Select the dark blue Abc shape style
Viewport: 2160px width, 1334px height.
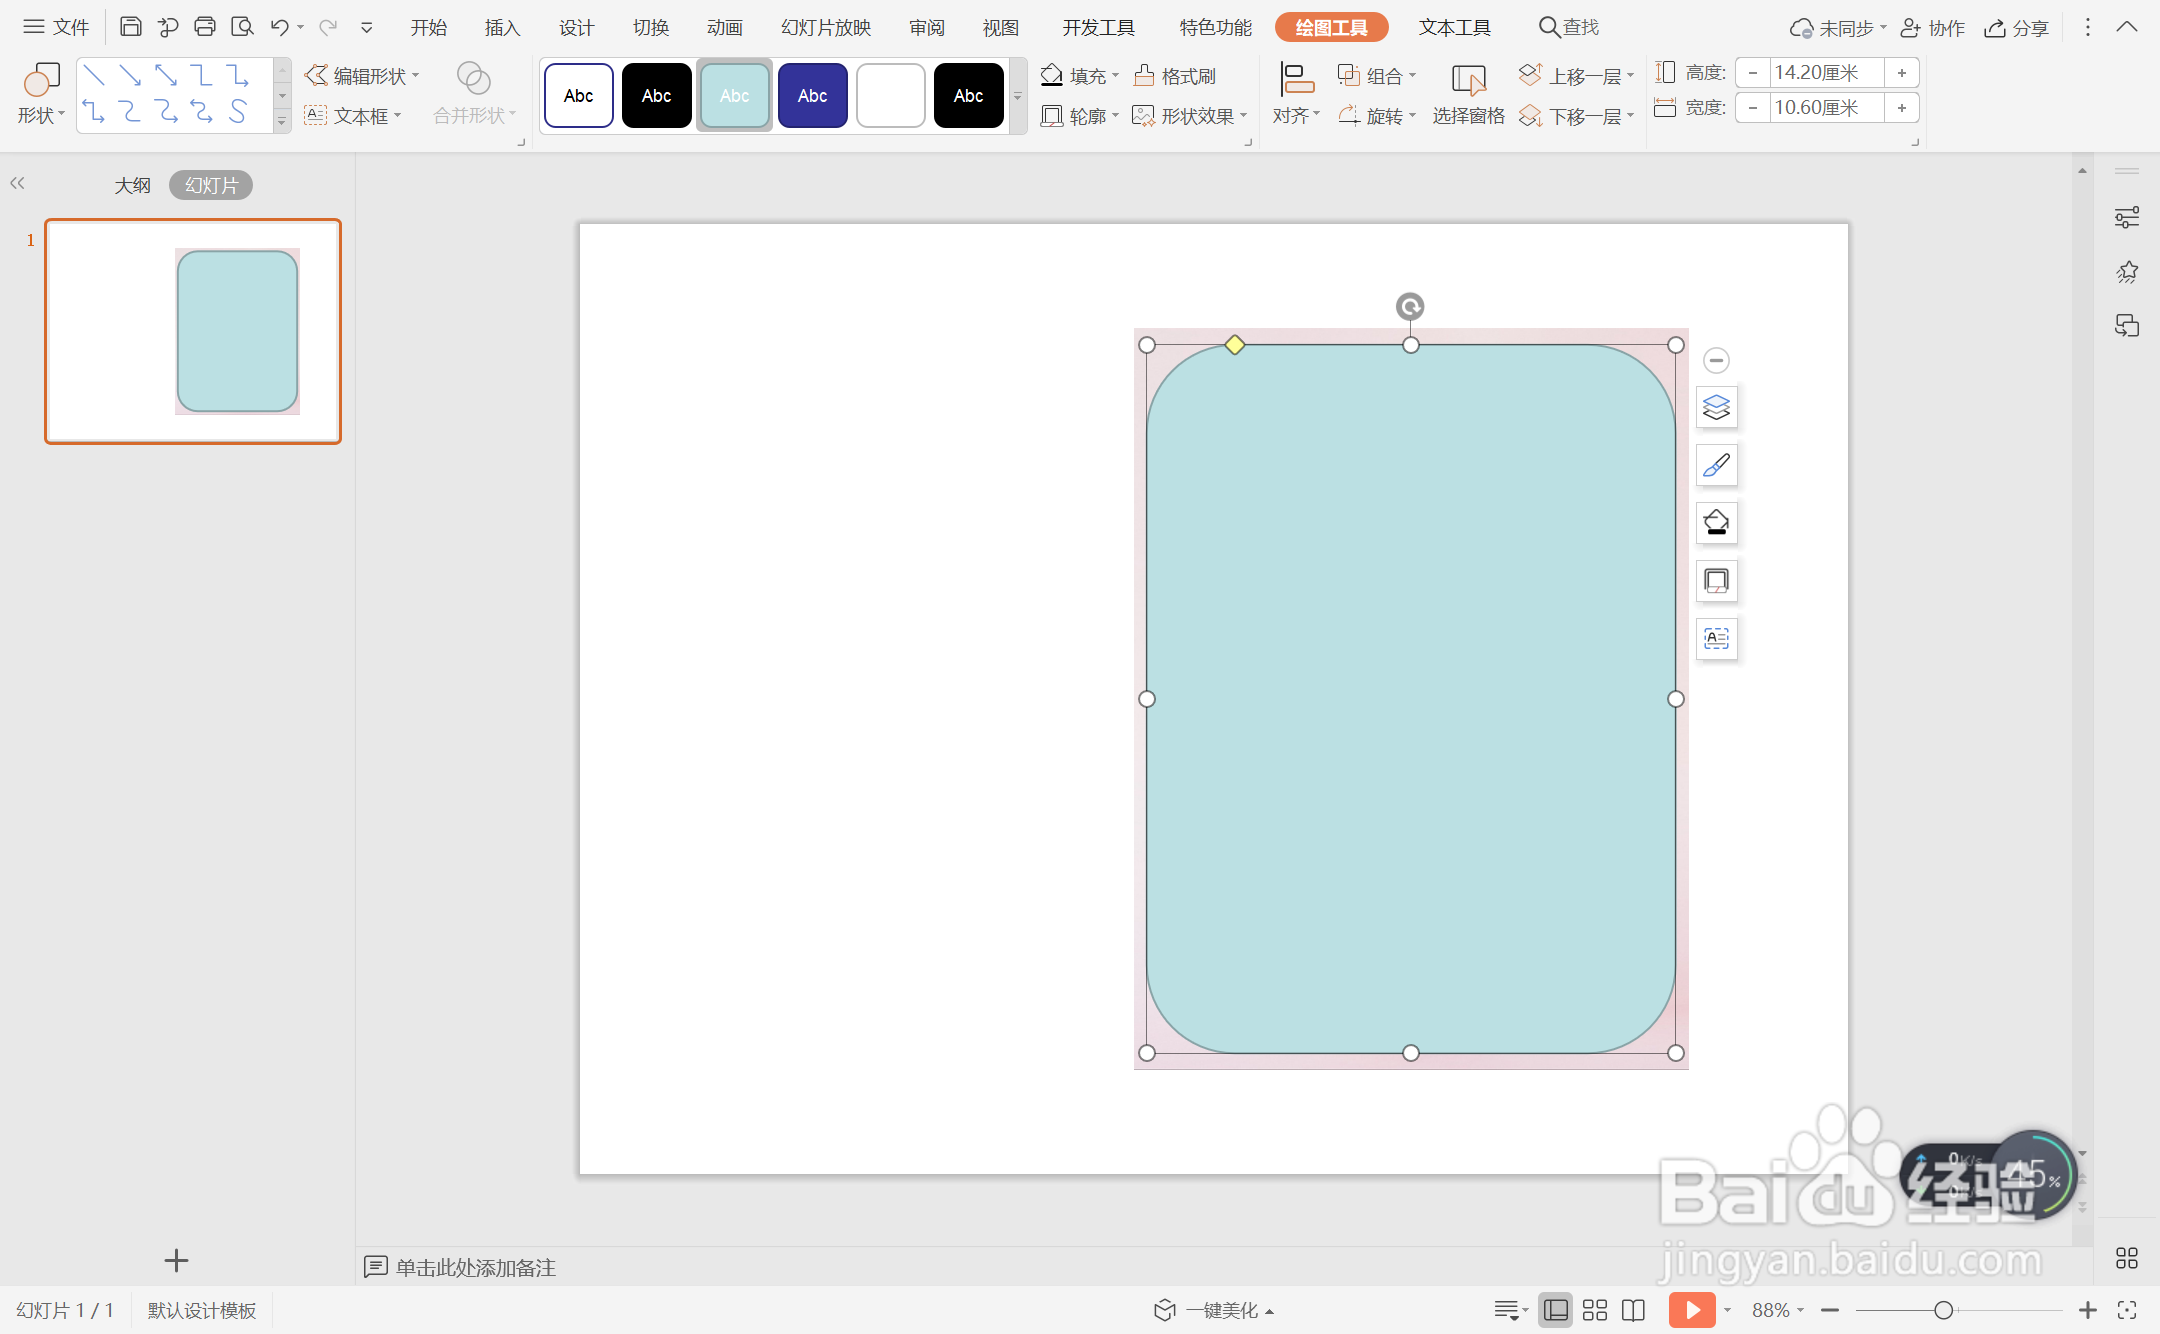(x=812, y=96)
